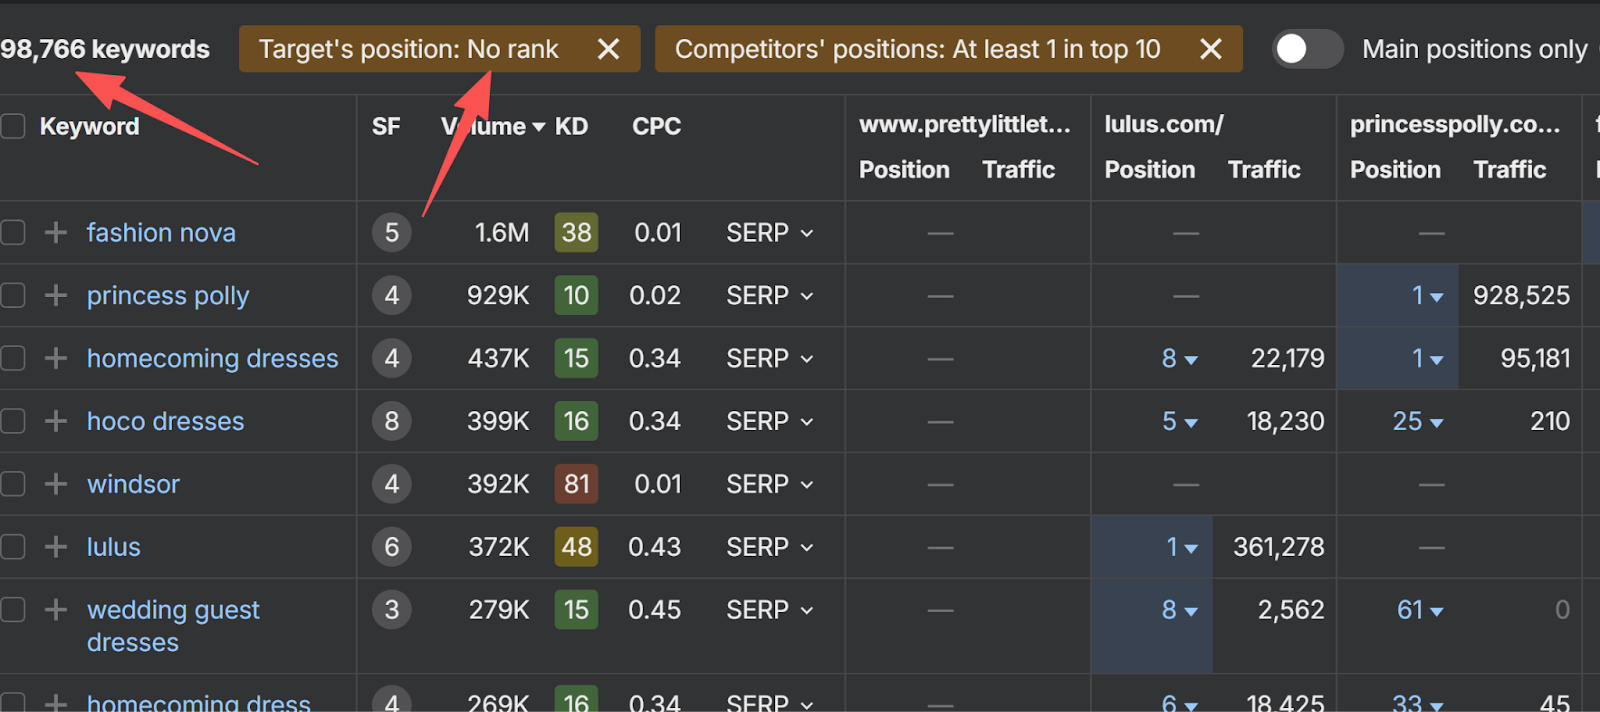Click the red KD 81 badge for windsor
1600x712 pixels.
pyautogui.click(x=576, y=484)
